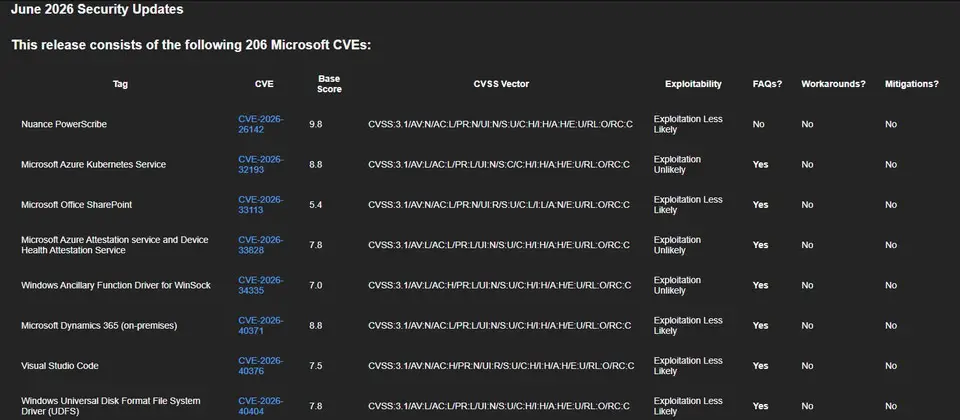Click the CVSS vector for Azure Kubernetes Service
The height and width of the screenshot is (420, 960).
click(x=499, y=165)
